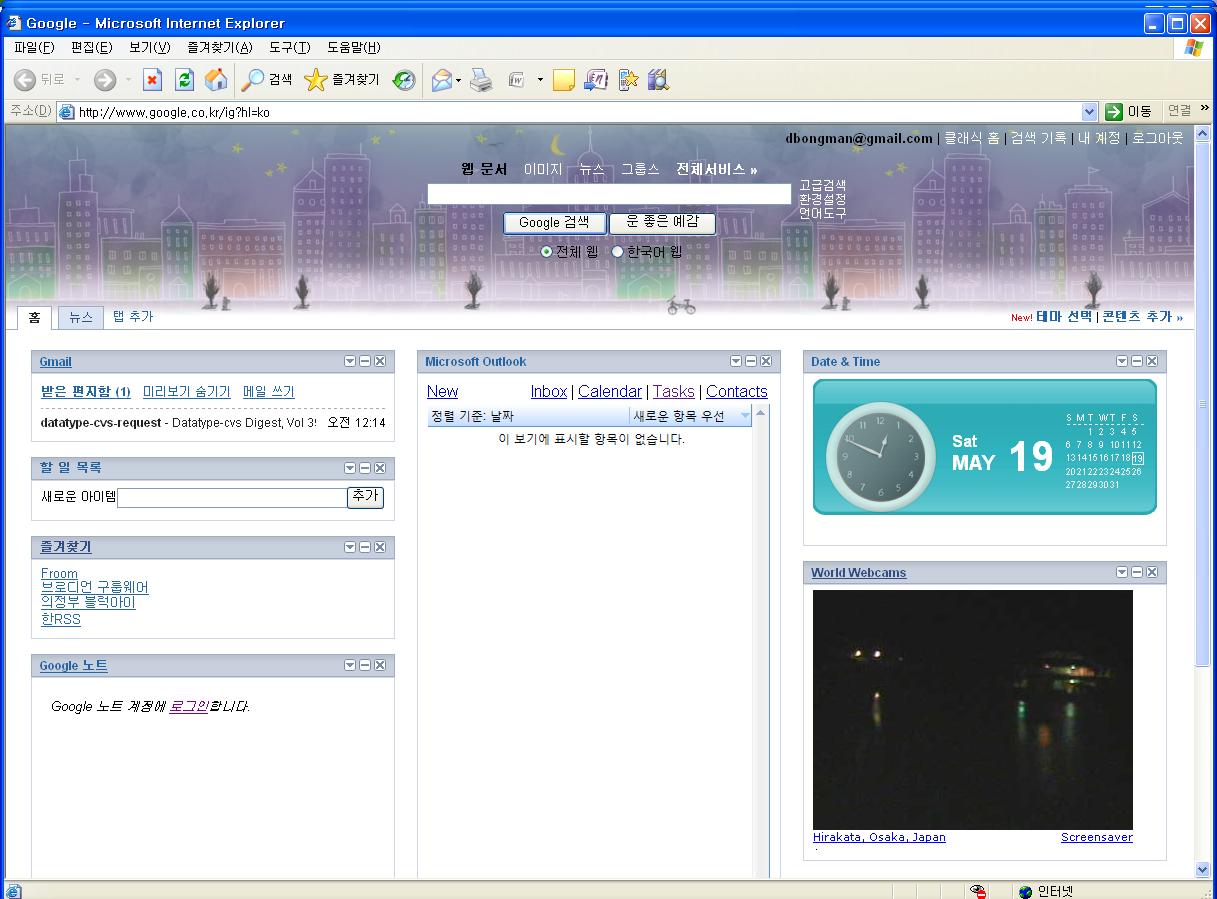The image size is (1217, 899).
Task: Open the 검색 magnifier toolbar button
Action: pos(267,80)
